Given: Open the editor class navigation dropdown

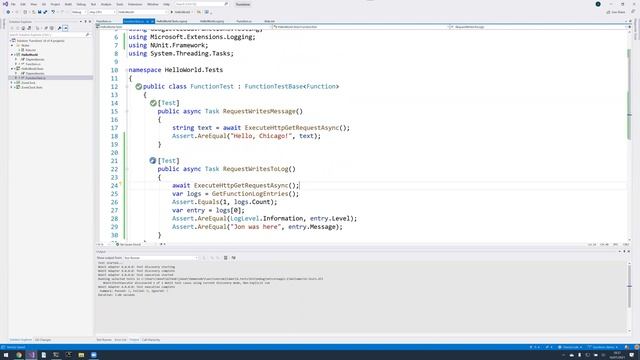Looking at the screenshot, I should tap(362, 27).
